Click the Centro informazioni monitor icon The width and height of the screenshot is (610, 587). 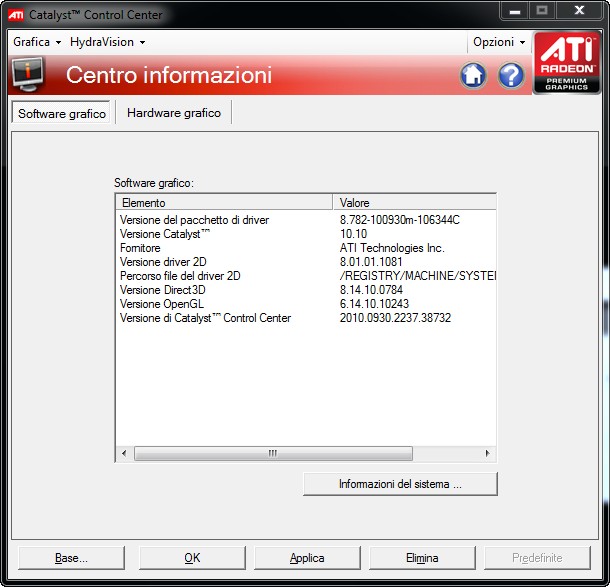pyautogui.click(x=27, y=74)
